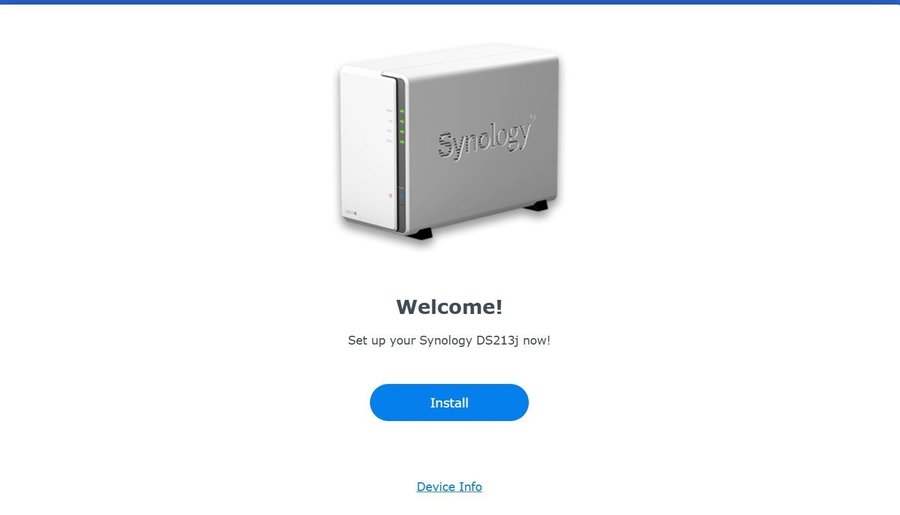This screenshot has width=900, height=515.
Task: Click the left black rubber foot of NAS
Action: point(420,233)
